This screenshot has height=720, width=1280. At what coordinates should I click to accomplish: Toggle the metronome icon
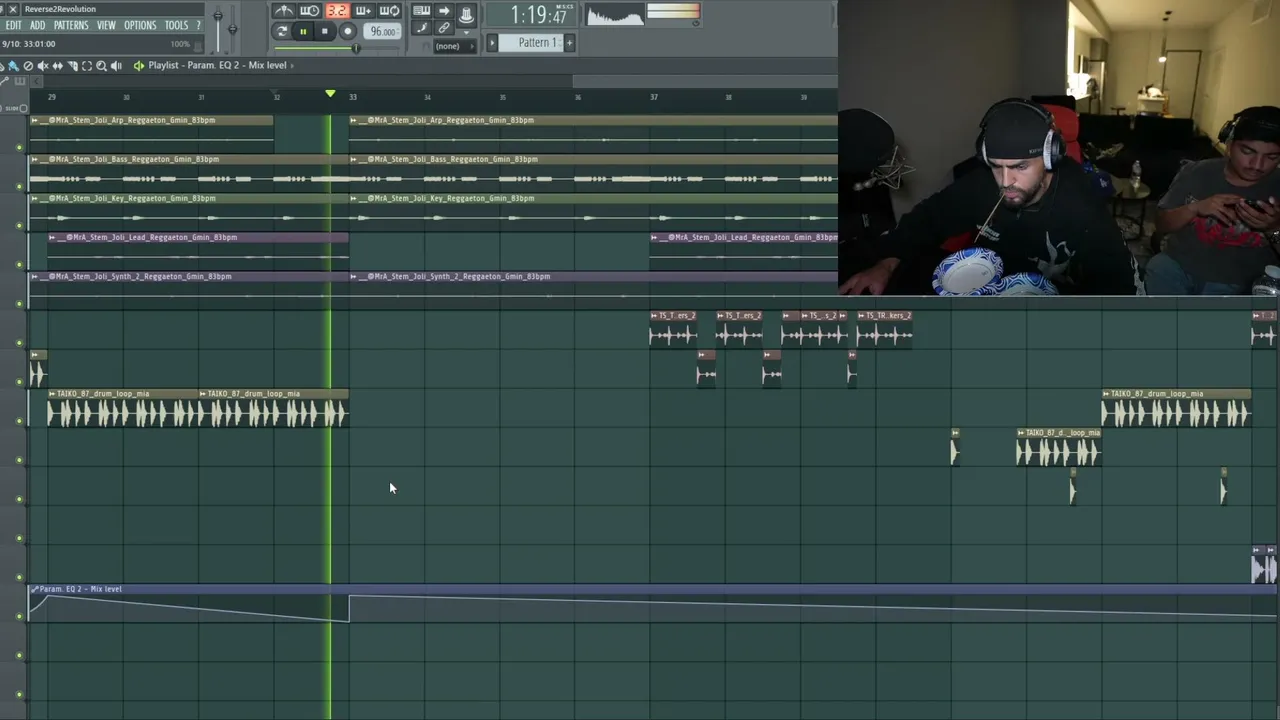tap(284, 11)
